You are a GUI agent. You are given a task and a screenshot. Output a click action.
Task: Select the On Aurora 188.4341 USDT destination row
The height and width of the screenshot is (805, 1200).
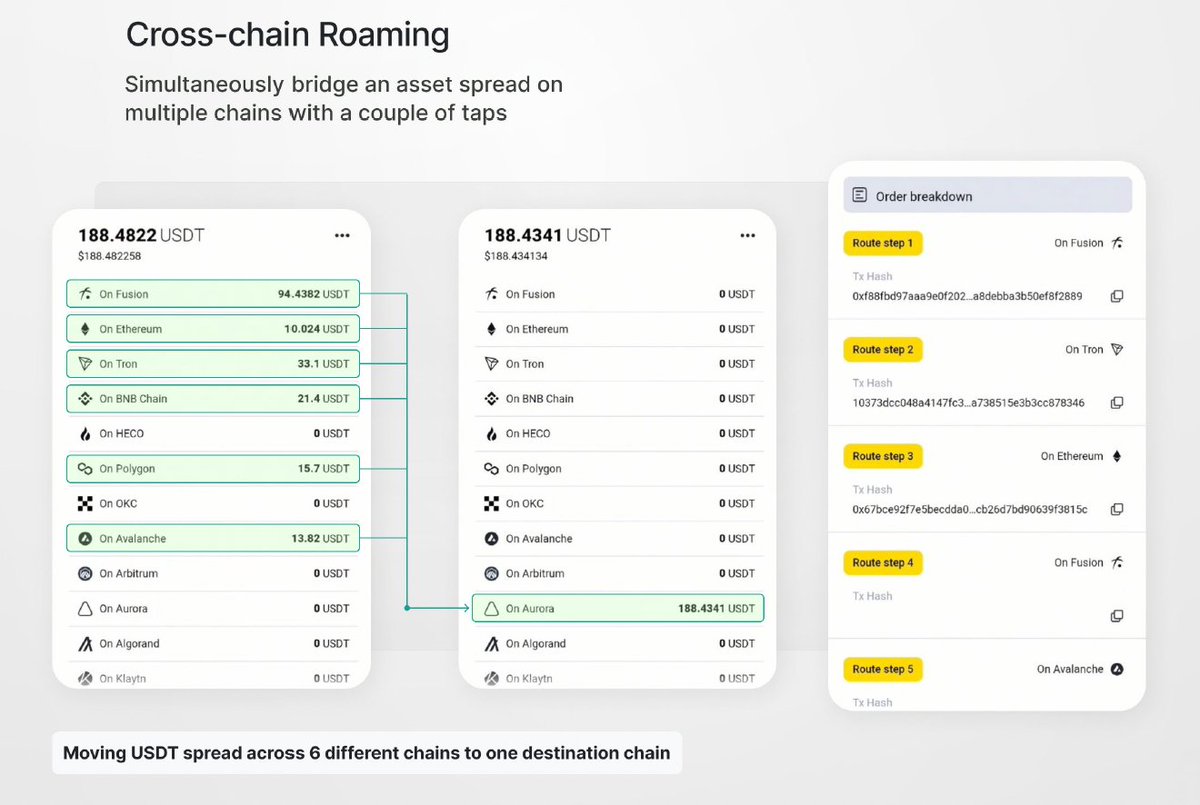pyautogui.click(x=618, y=608)
